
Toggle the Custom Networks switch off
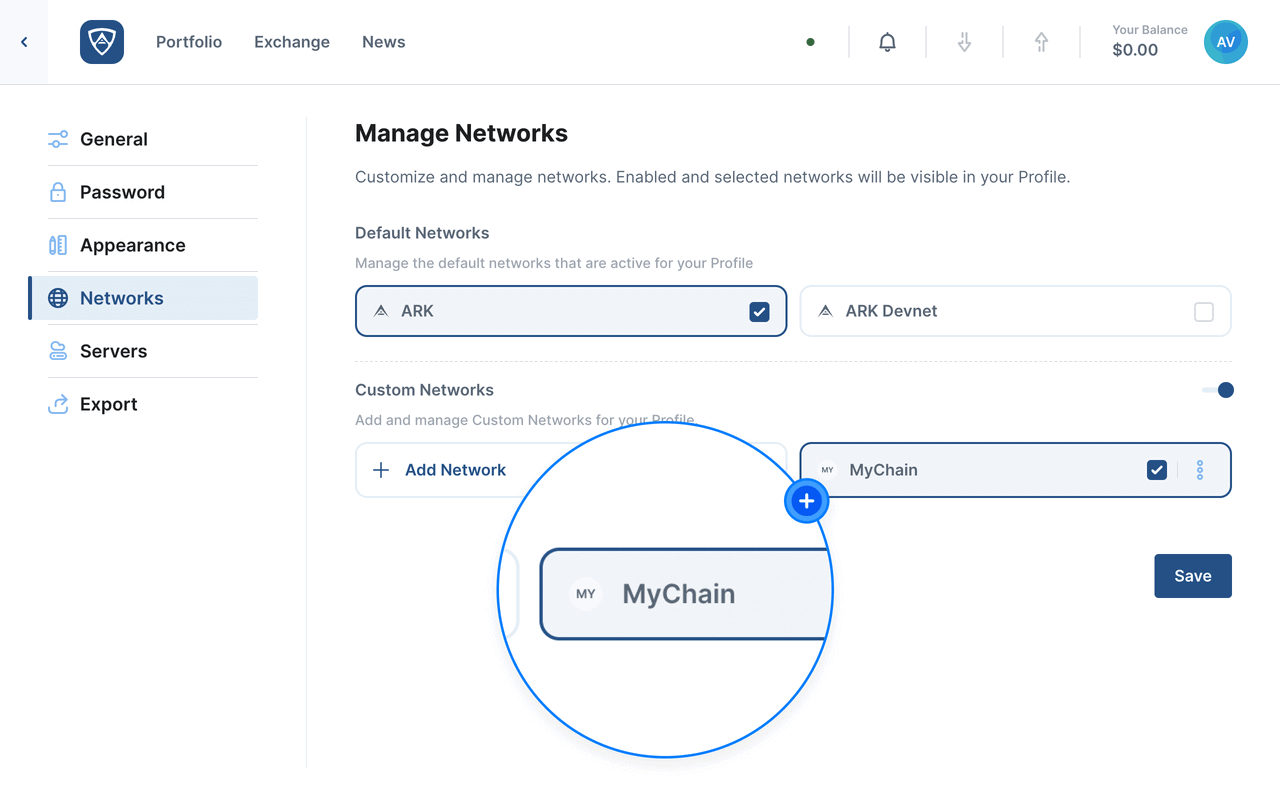tap(1218, 390)
